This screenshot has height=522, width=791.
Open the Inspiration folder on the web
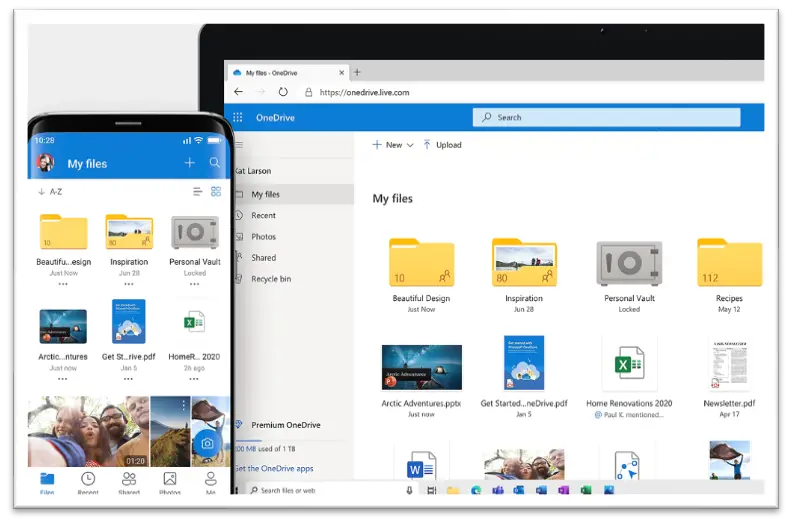tap(524, 262)
